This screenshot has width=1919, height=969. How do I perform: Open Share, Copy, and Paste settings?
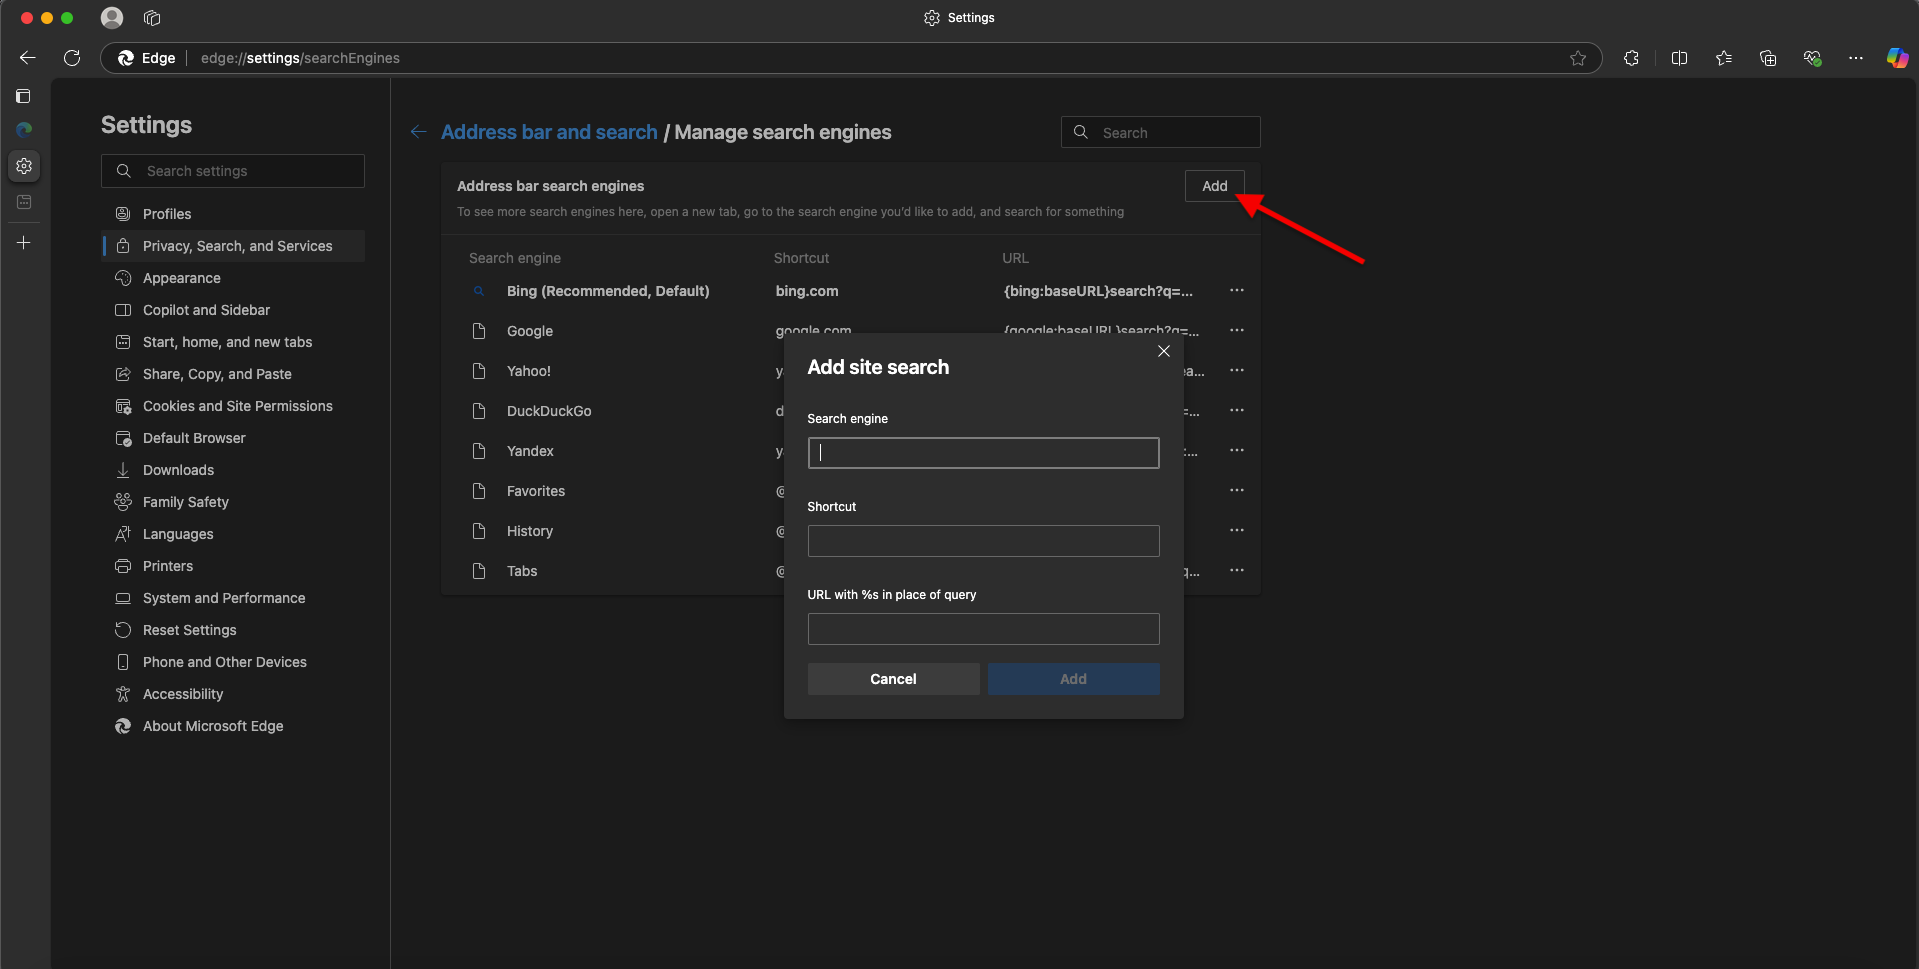tap(233, 374)
